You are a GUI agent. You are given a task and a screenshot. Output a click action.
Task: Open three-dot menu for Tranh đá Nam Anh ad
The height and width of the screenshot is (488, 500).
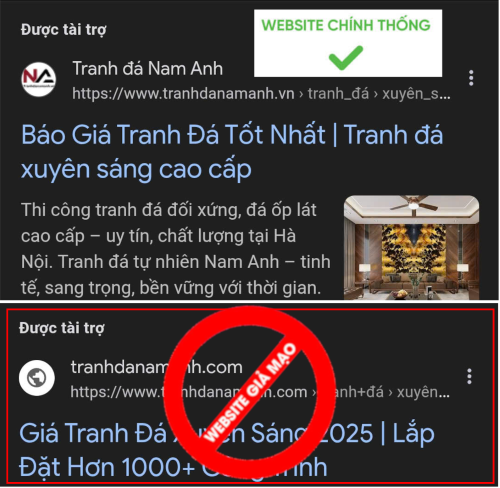click(x=471, y=78)
